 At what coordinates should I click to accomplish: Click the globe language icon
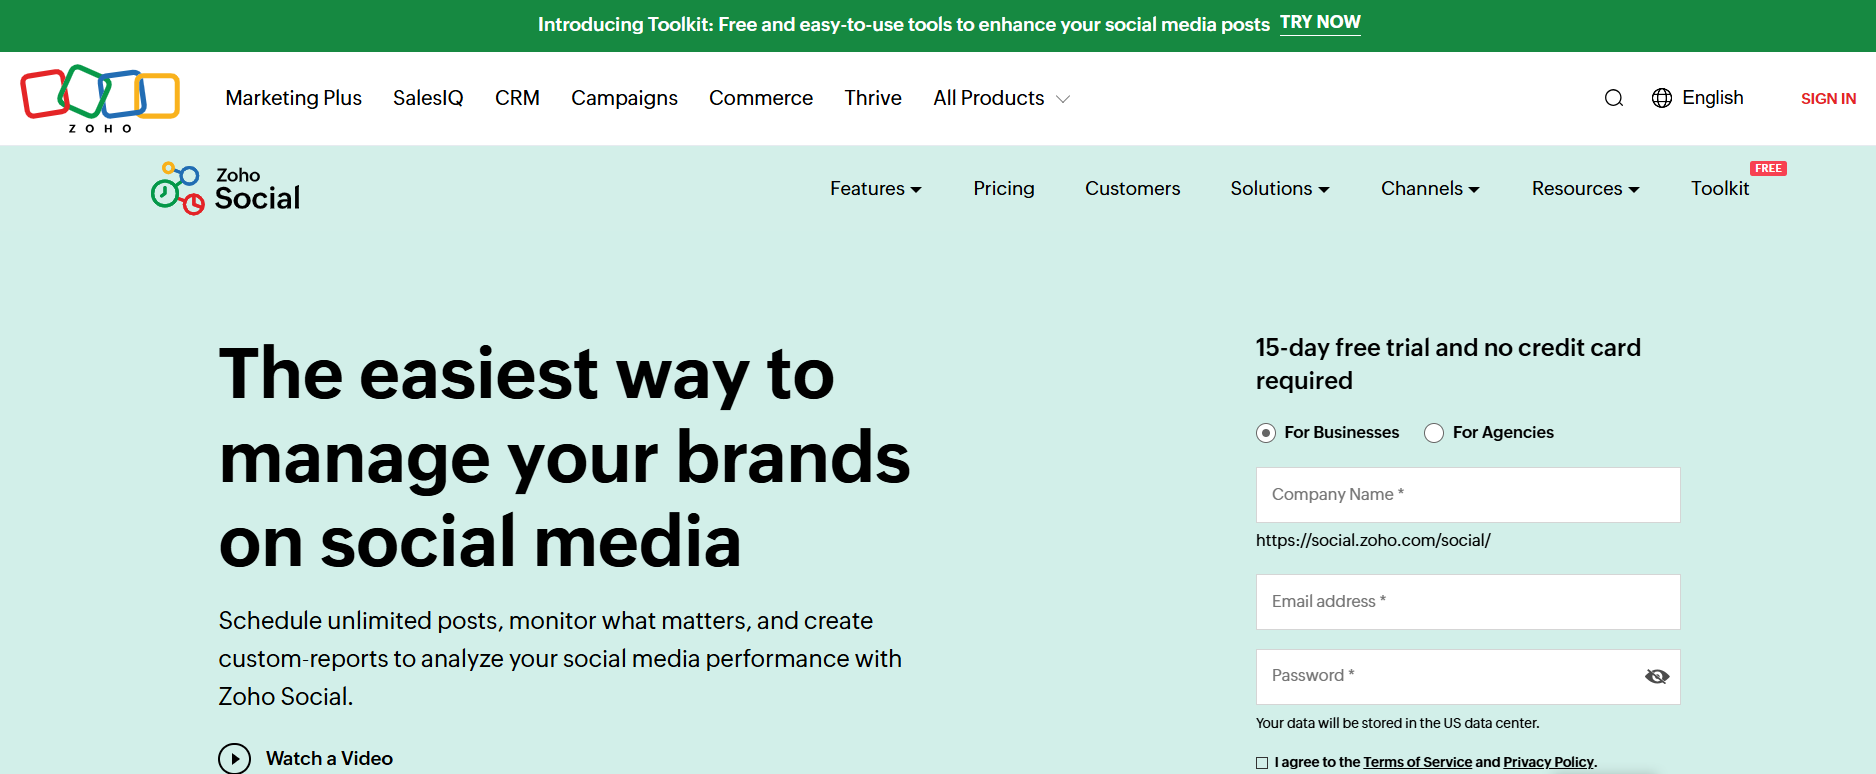point(1662,98)
